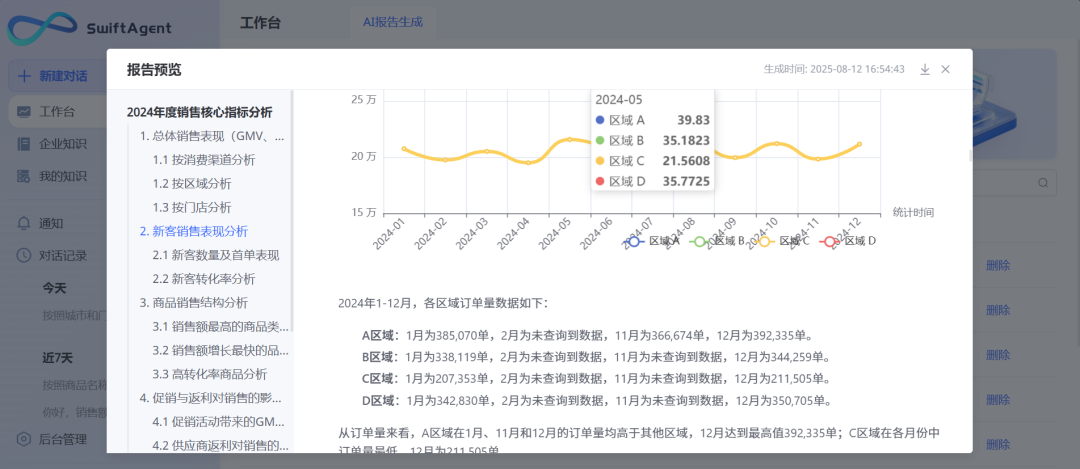The width and height of the screenshot is (1080, 469).
Task: Click the SwiftAgent infinity logo
Action: 42,30
